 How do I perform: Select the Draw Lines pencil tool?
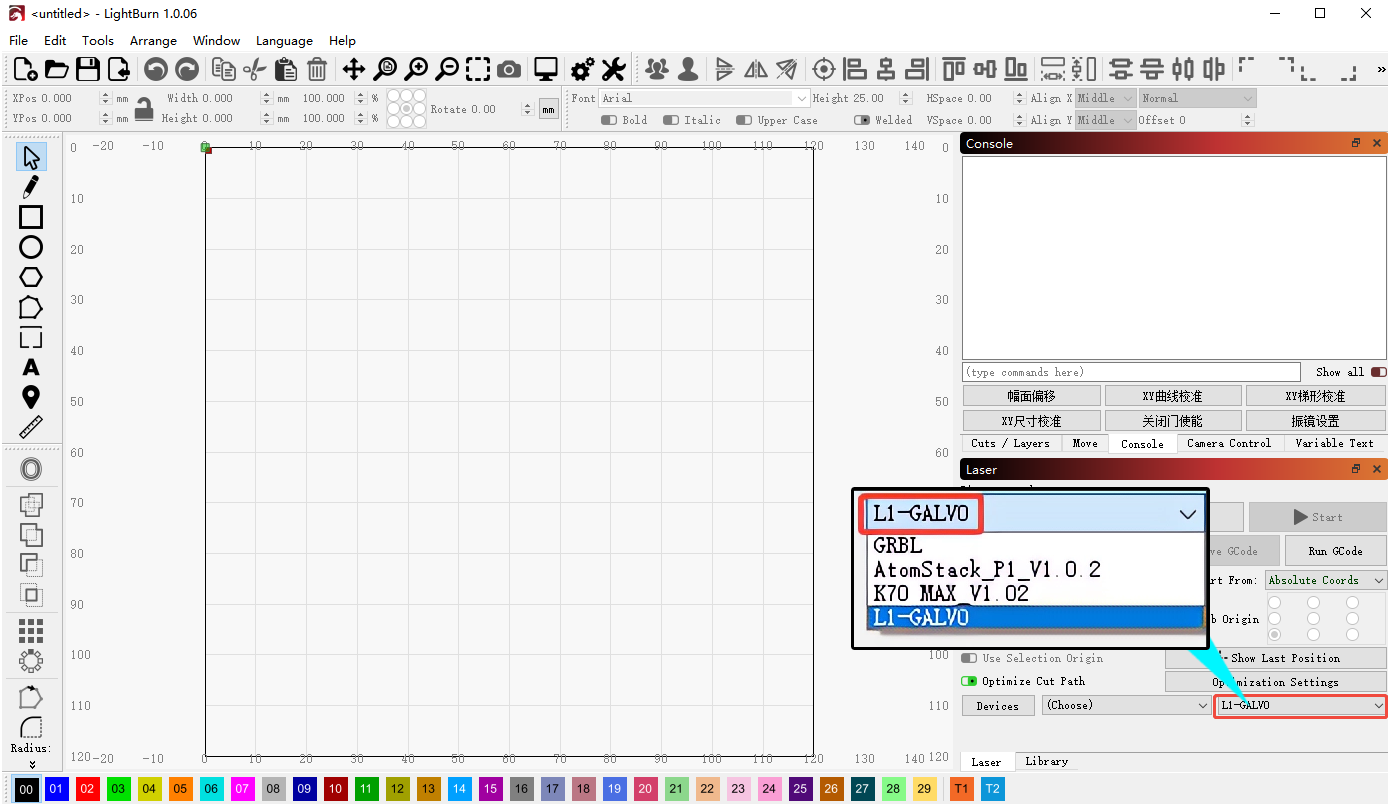pyautogui.click(x=31, y=187)
